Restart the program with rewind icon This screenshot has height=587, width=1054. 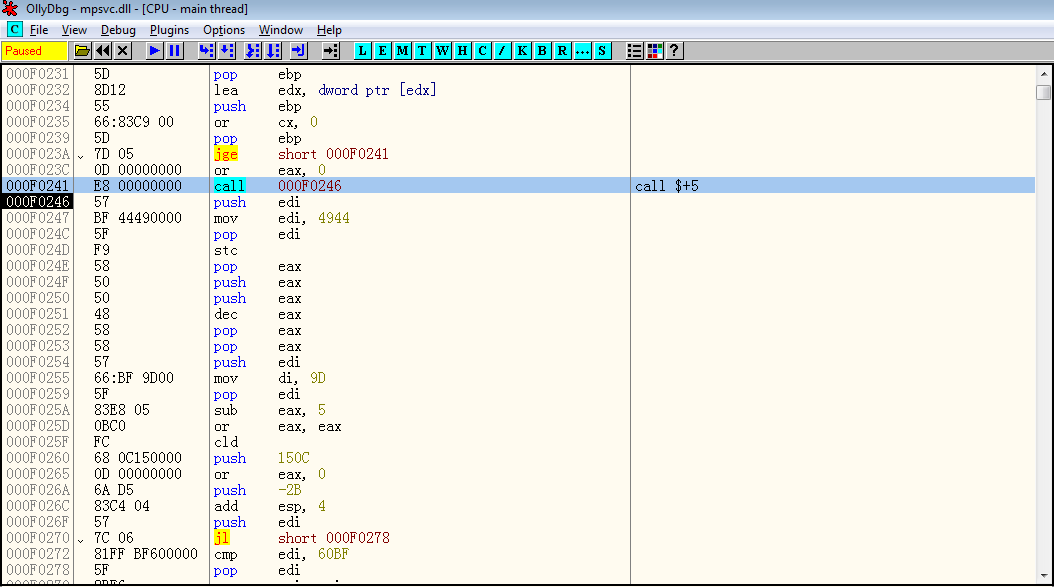pyautogui.click(x=103, y=50)
